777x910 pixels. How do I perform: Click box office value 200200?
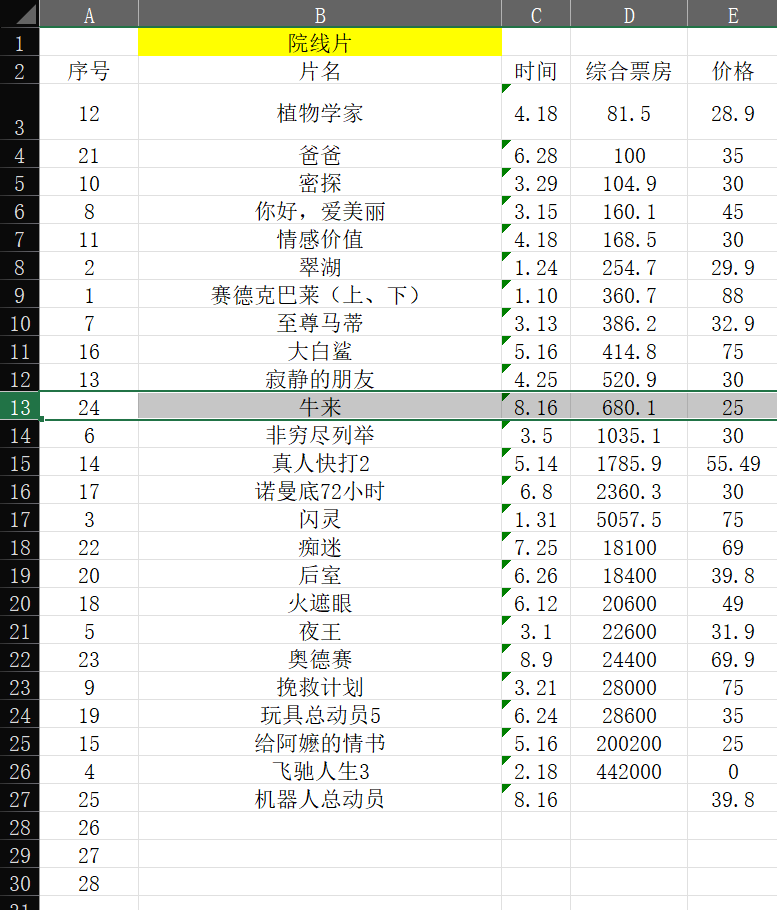pos(629,743)
